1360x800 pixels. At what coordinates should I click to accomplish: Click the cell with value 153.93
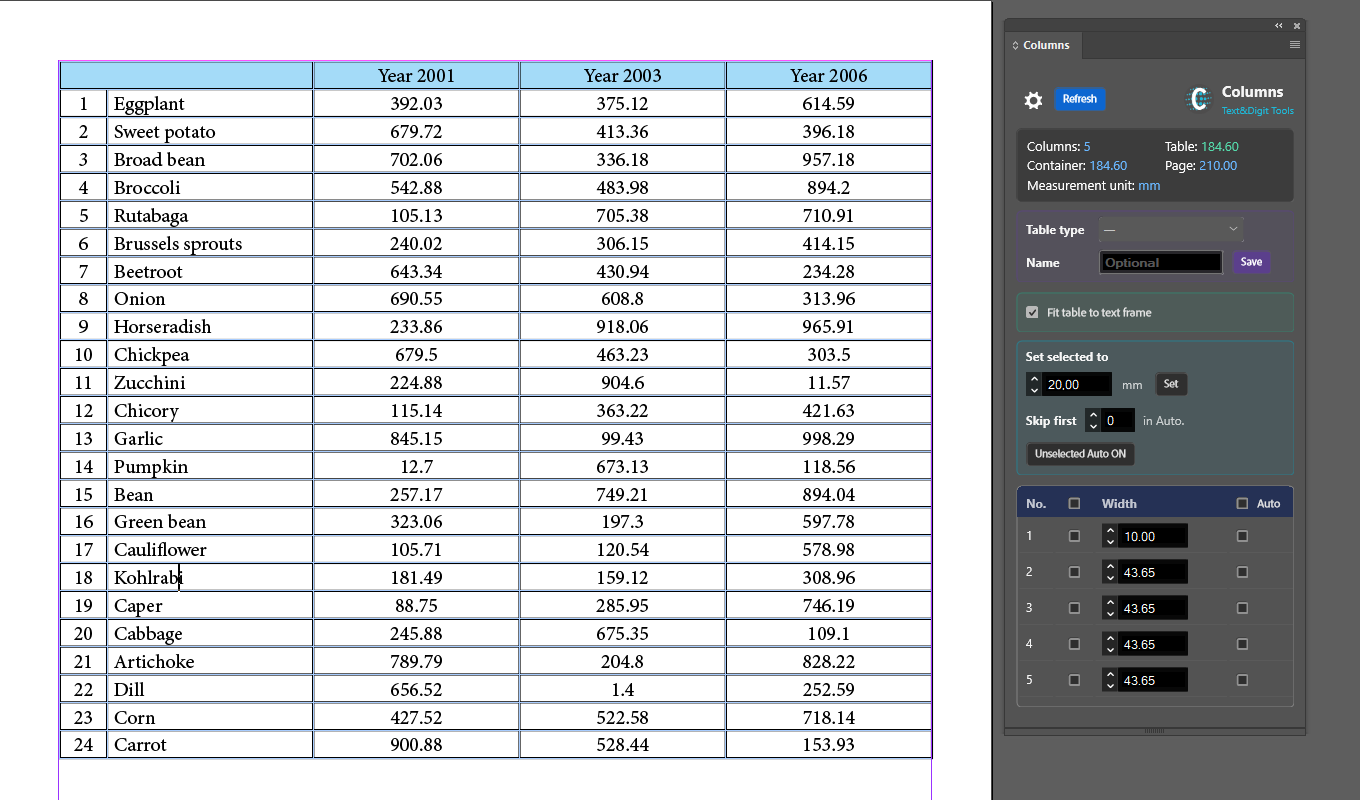tap(829, 744)
